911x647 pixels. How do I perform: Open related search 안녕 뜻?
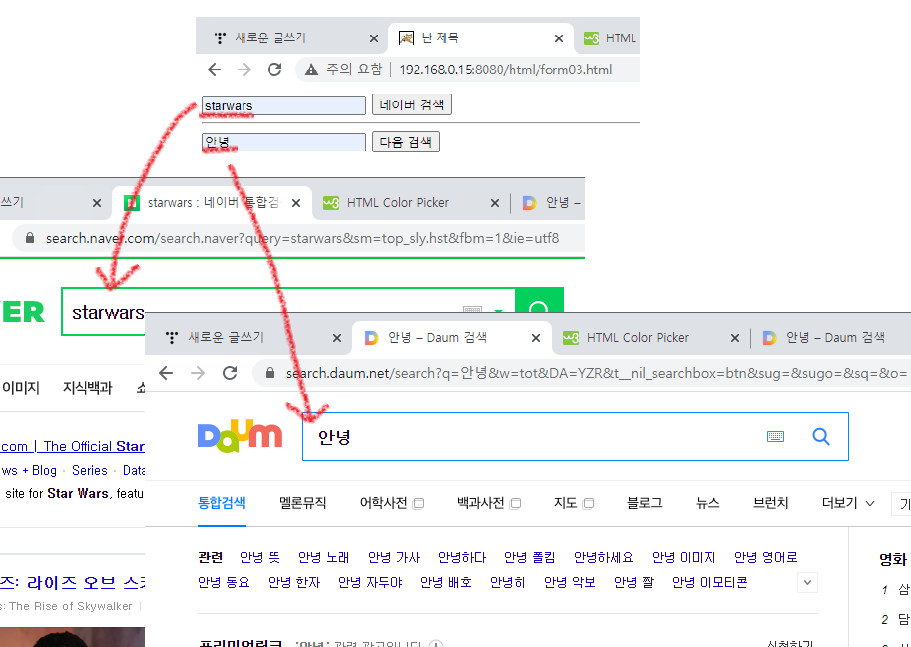pos(260,558)
